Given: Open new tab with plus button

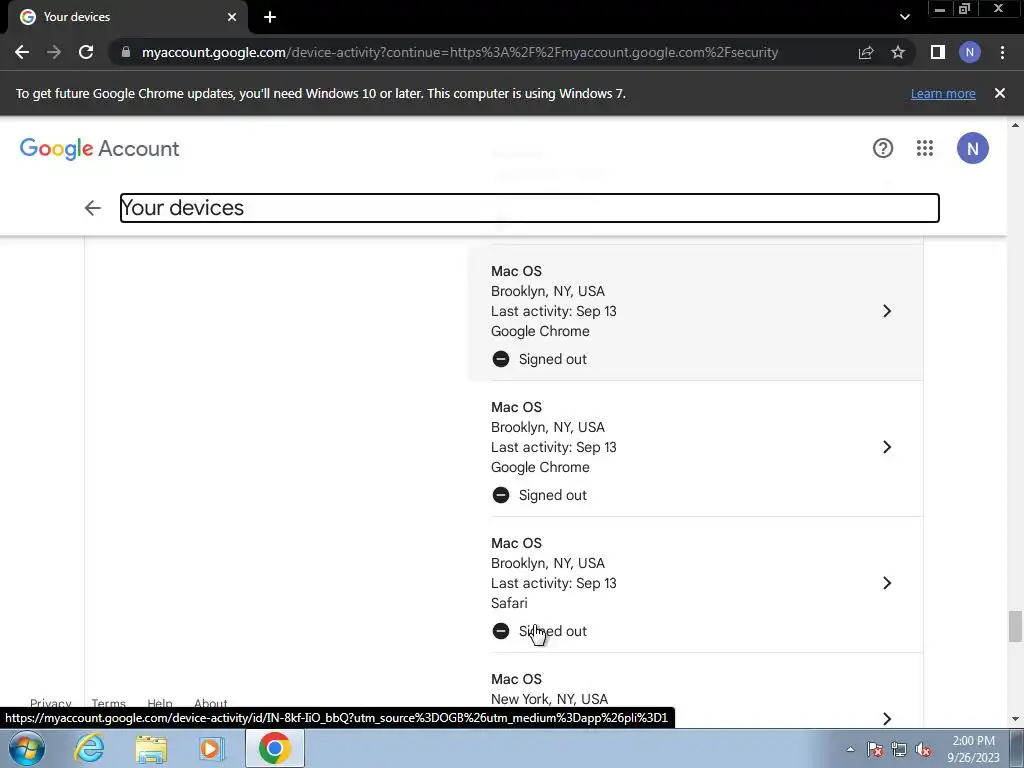Looking at the screenshot, I should pos(270,17).
